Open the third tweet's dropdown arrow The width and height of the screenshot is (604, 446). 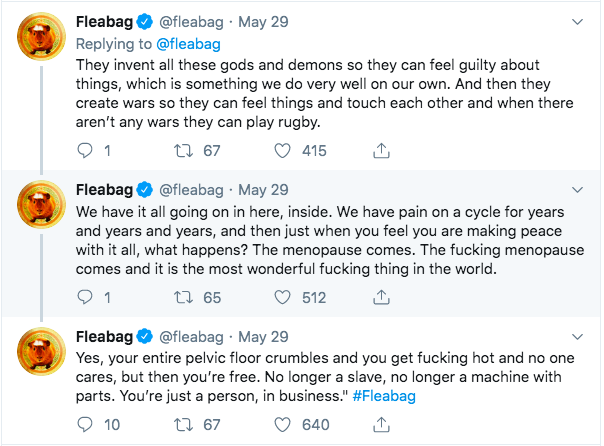coord(577,335)
